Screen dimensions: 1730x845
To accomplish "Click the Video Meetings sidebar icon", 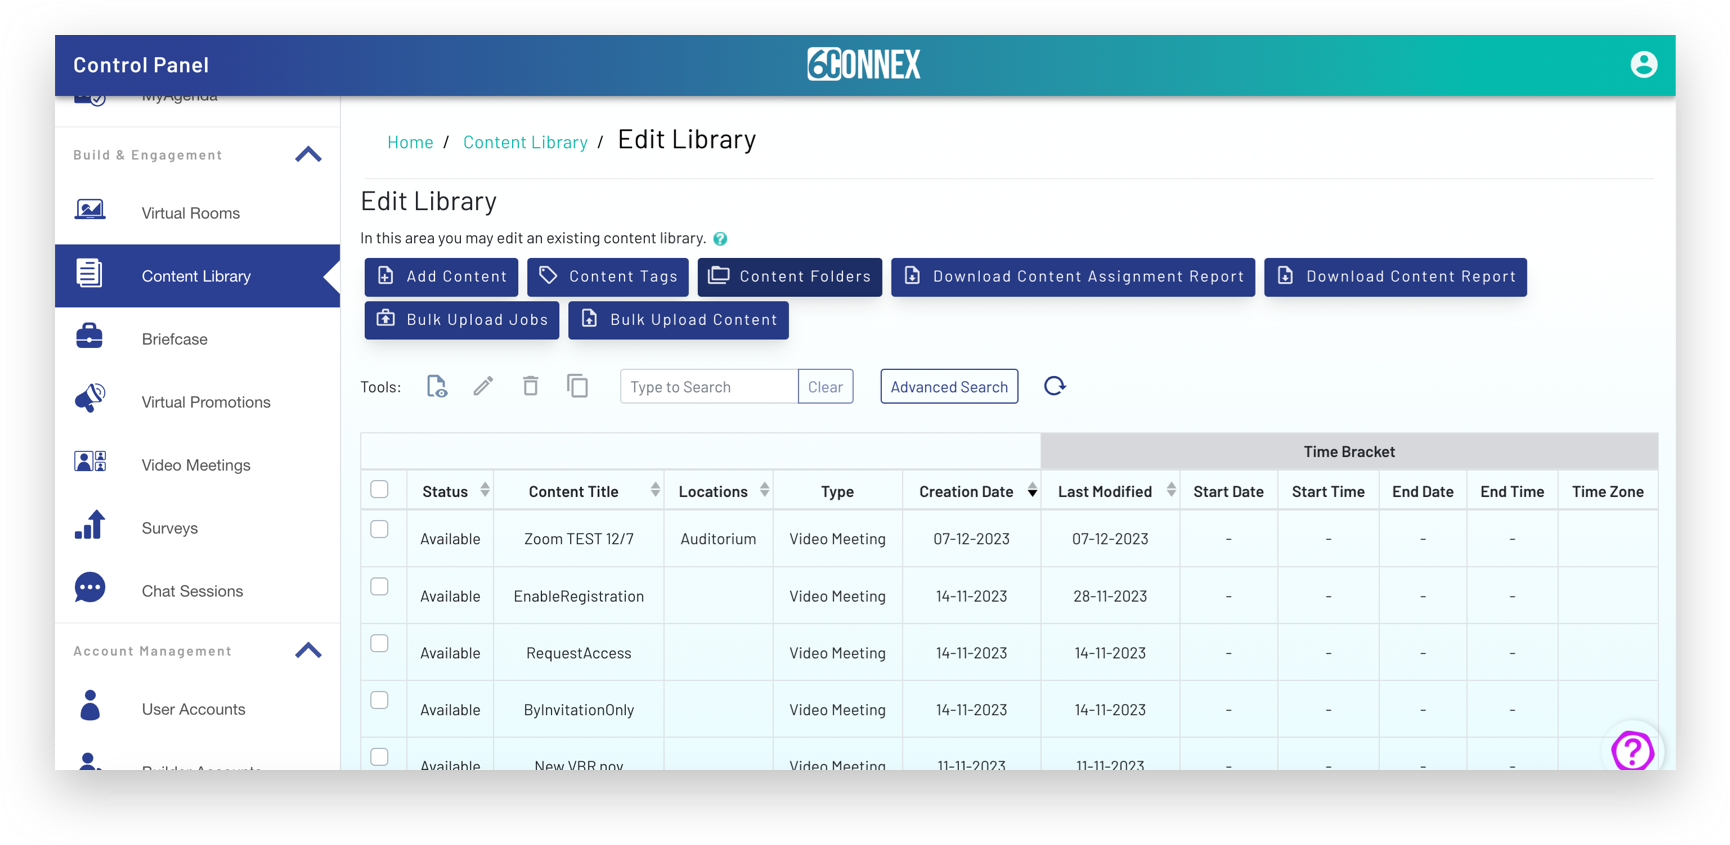I will (90, 461).
